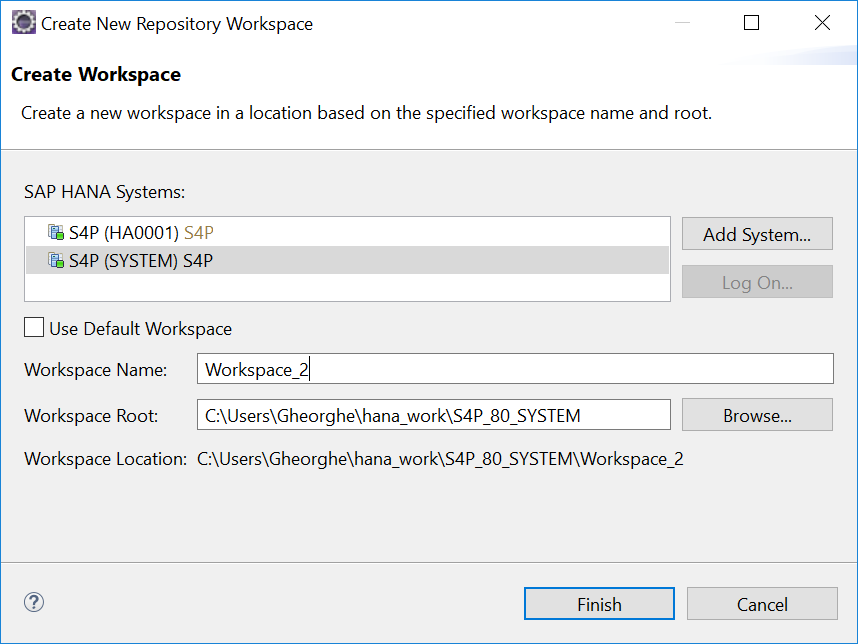Confirm workspace creation with Finish

pos(599,604)
